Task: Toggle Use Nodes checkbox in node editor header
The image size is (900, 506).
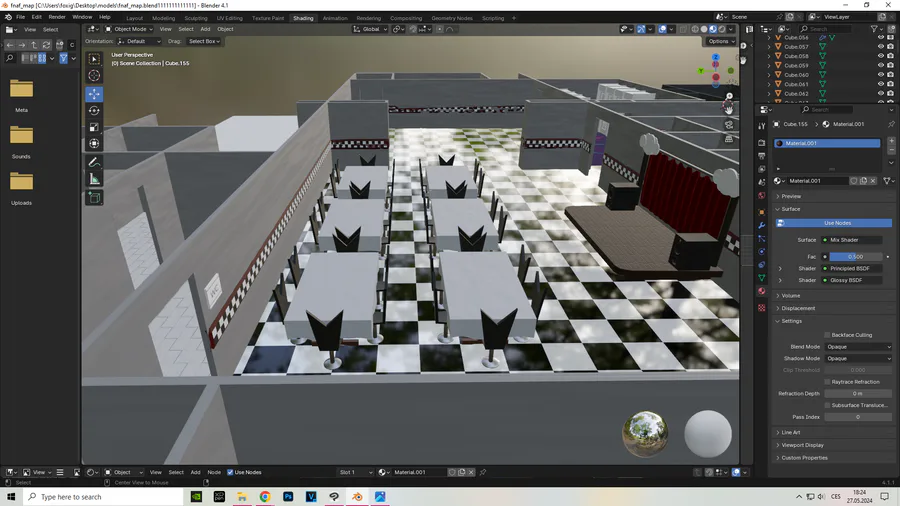Action: point(230,472)
